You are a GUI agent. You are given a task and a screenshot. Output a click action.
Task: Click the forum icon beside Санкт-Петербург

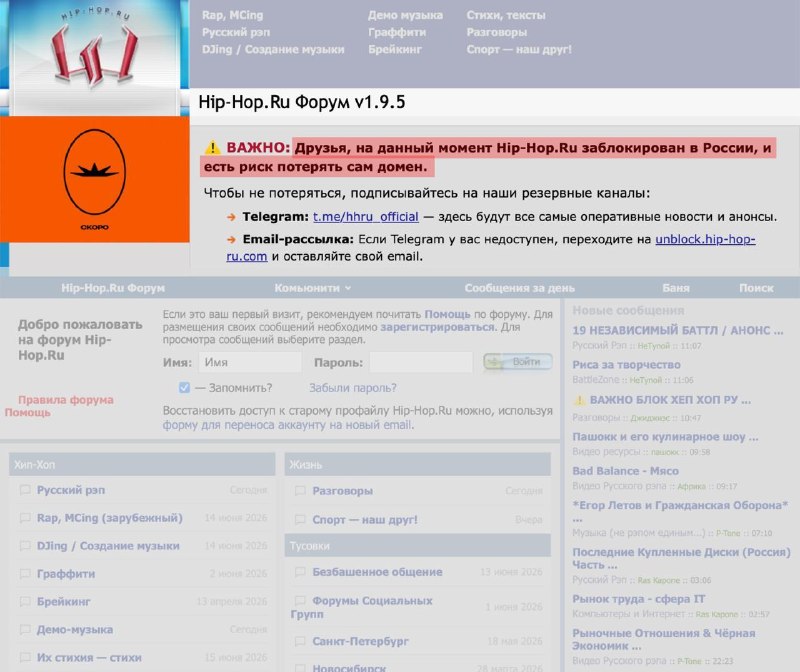(301, 641)
